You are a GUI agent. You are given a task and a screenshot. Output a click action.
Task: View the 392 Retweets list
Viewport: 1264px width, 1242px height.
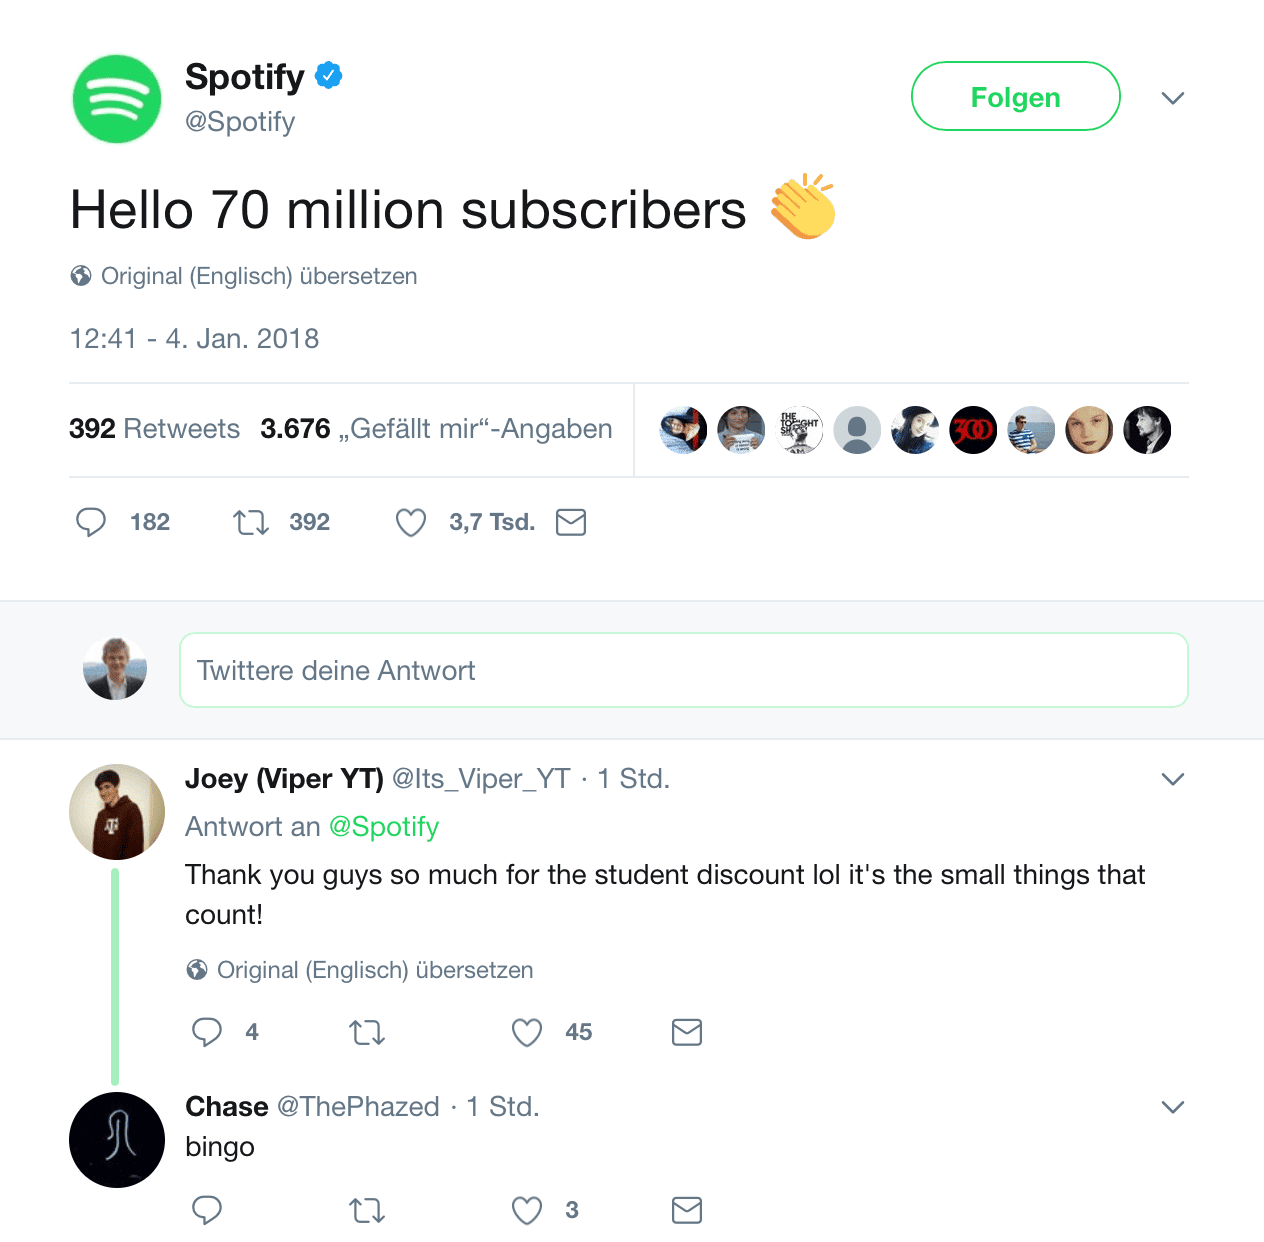(x=154, y=429)
